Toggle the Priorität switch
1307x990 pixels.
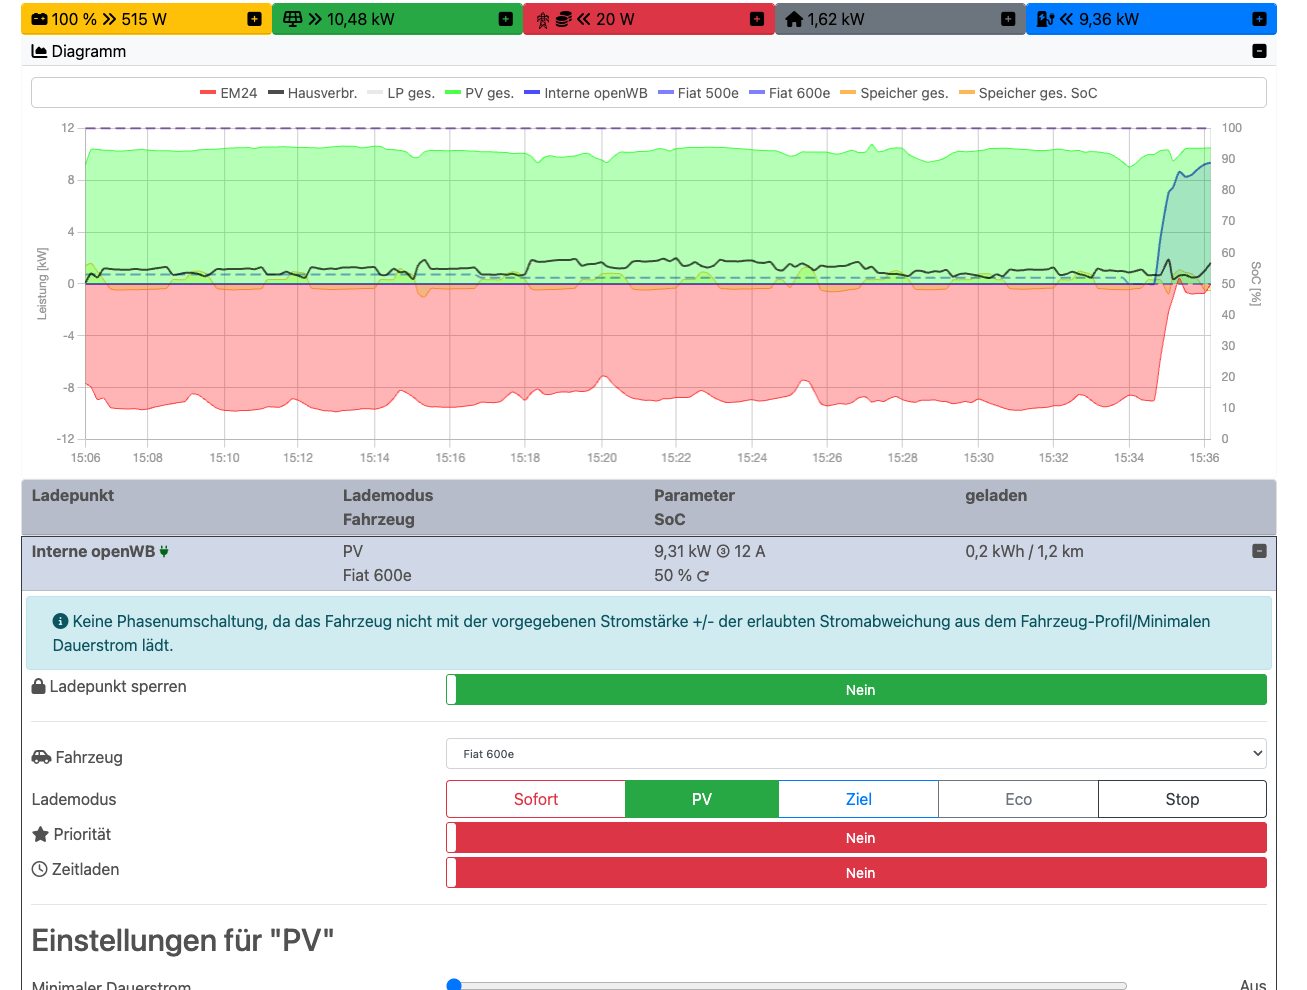[856, 838]
